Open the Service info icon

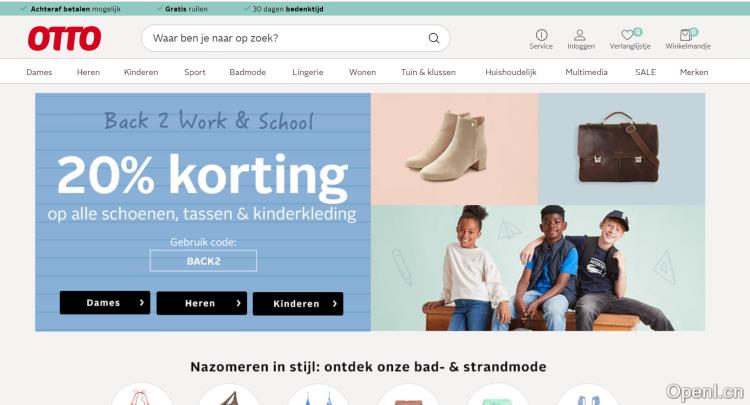(x=541, y=35)
